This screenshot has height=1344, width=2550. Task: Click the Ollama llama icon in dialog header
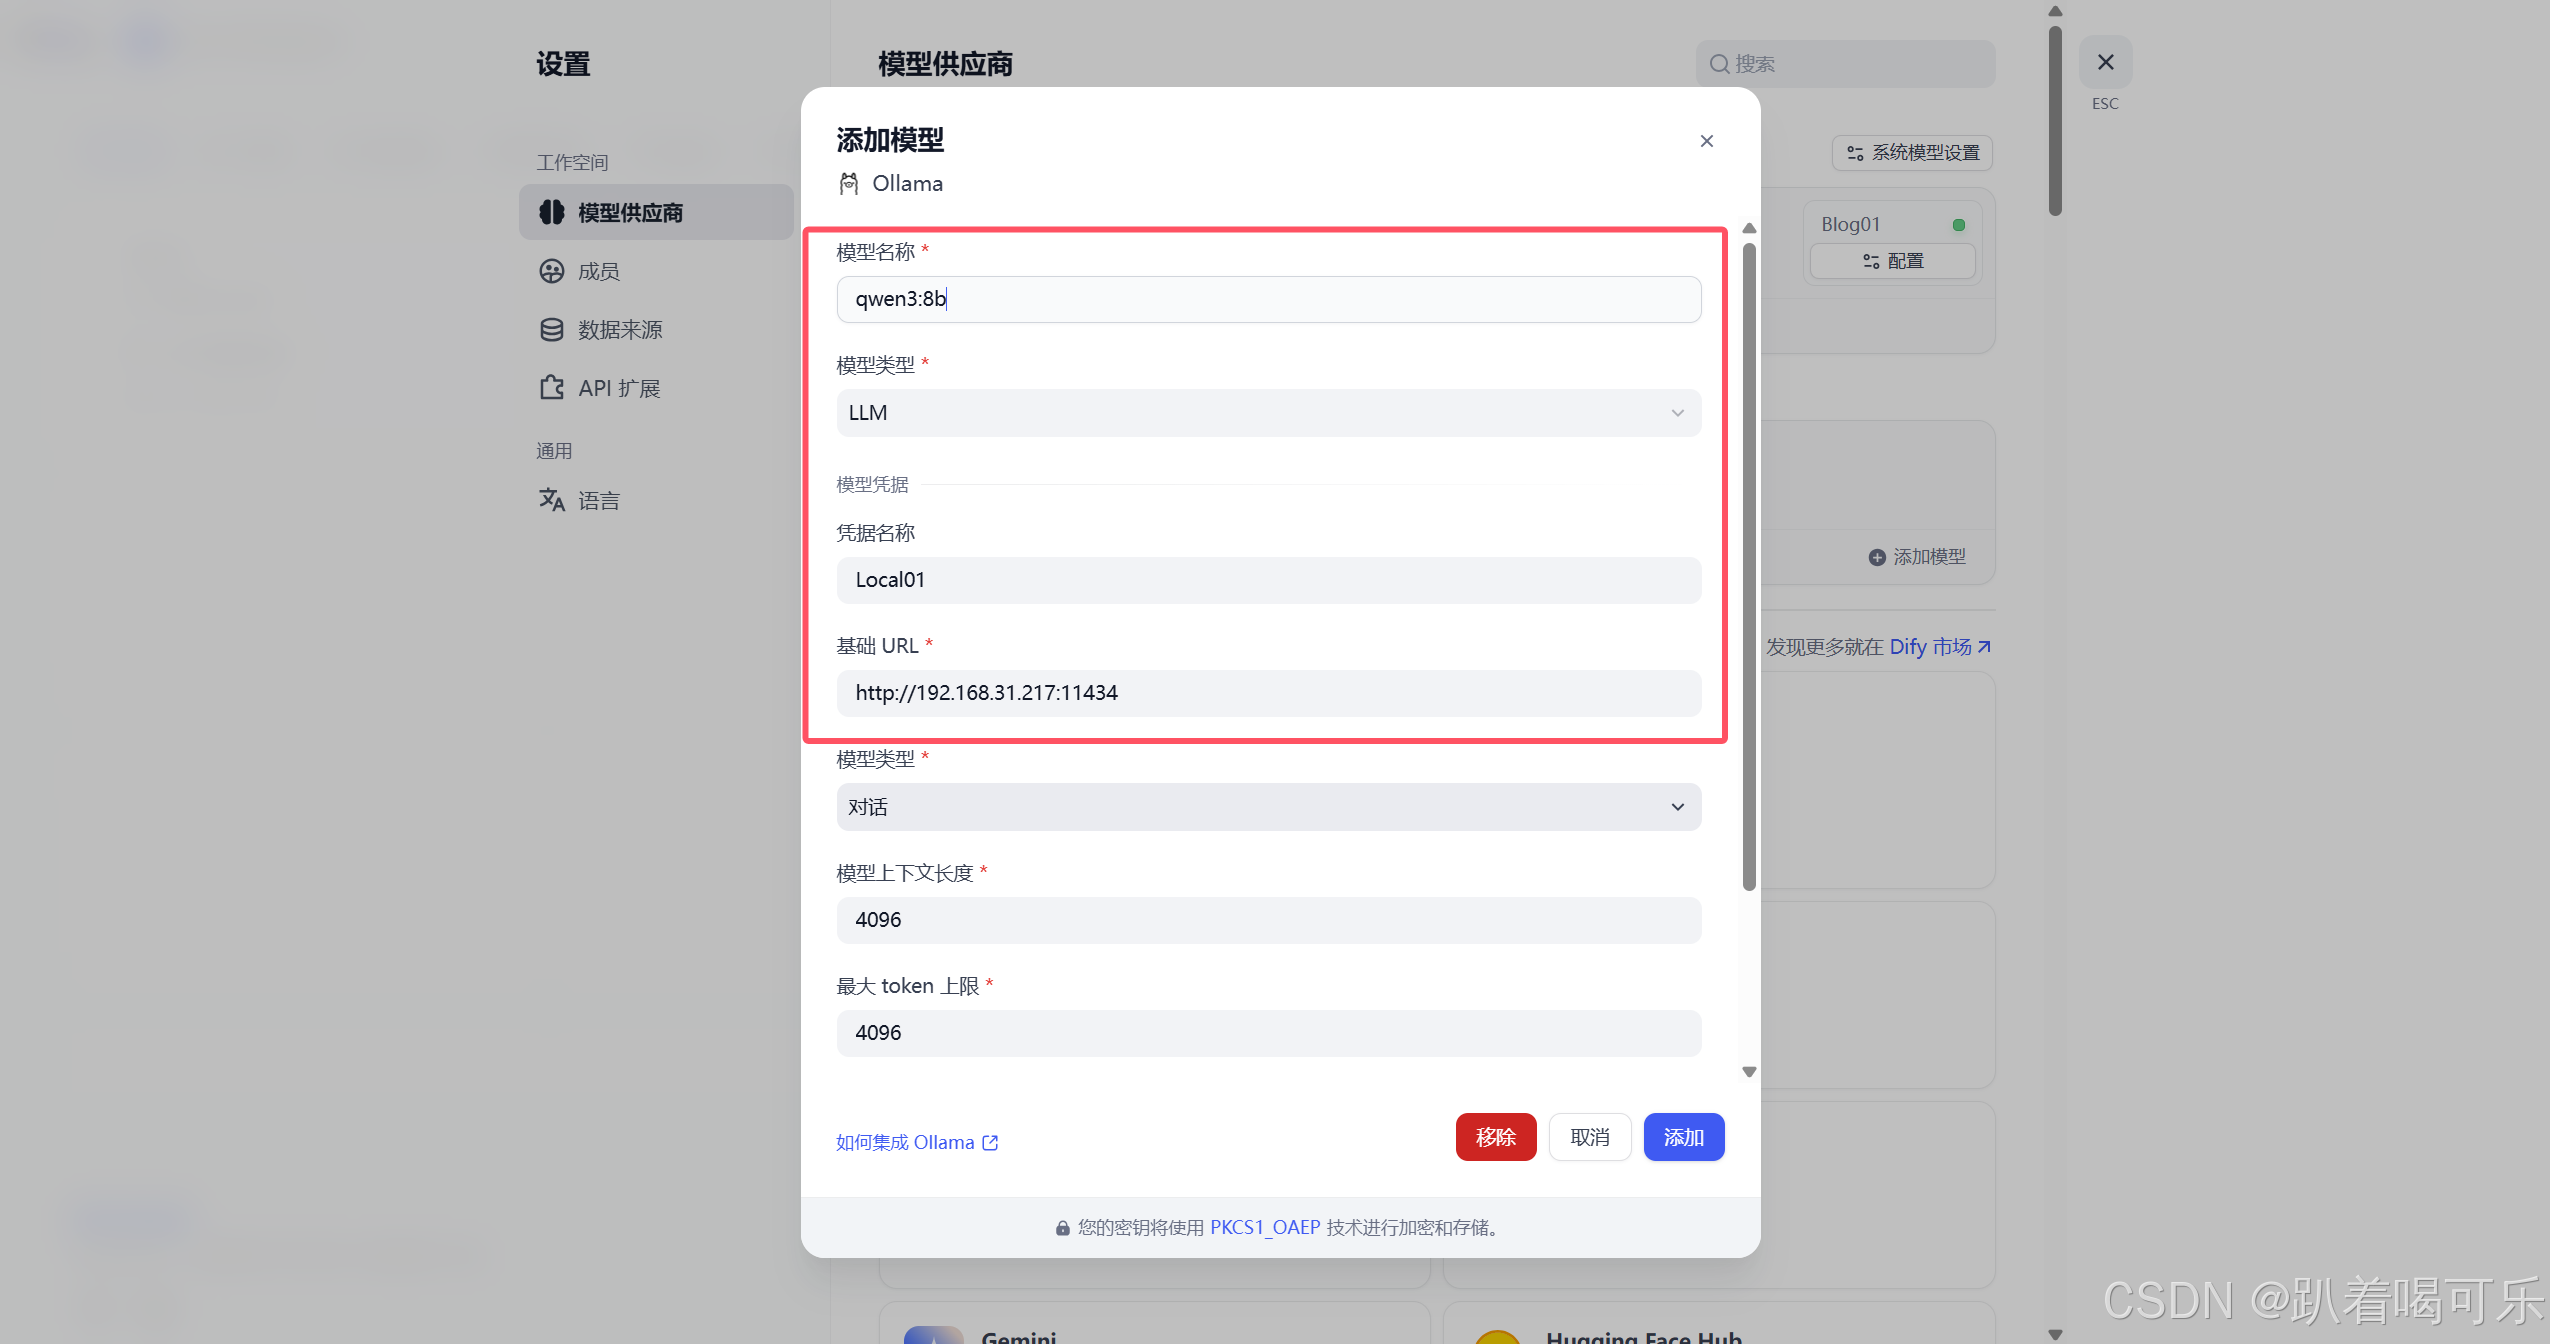(849, 183)
